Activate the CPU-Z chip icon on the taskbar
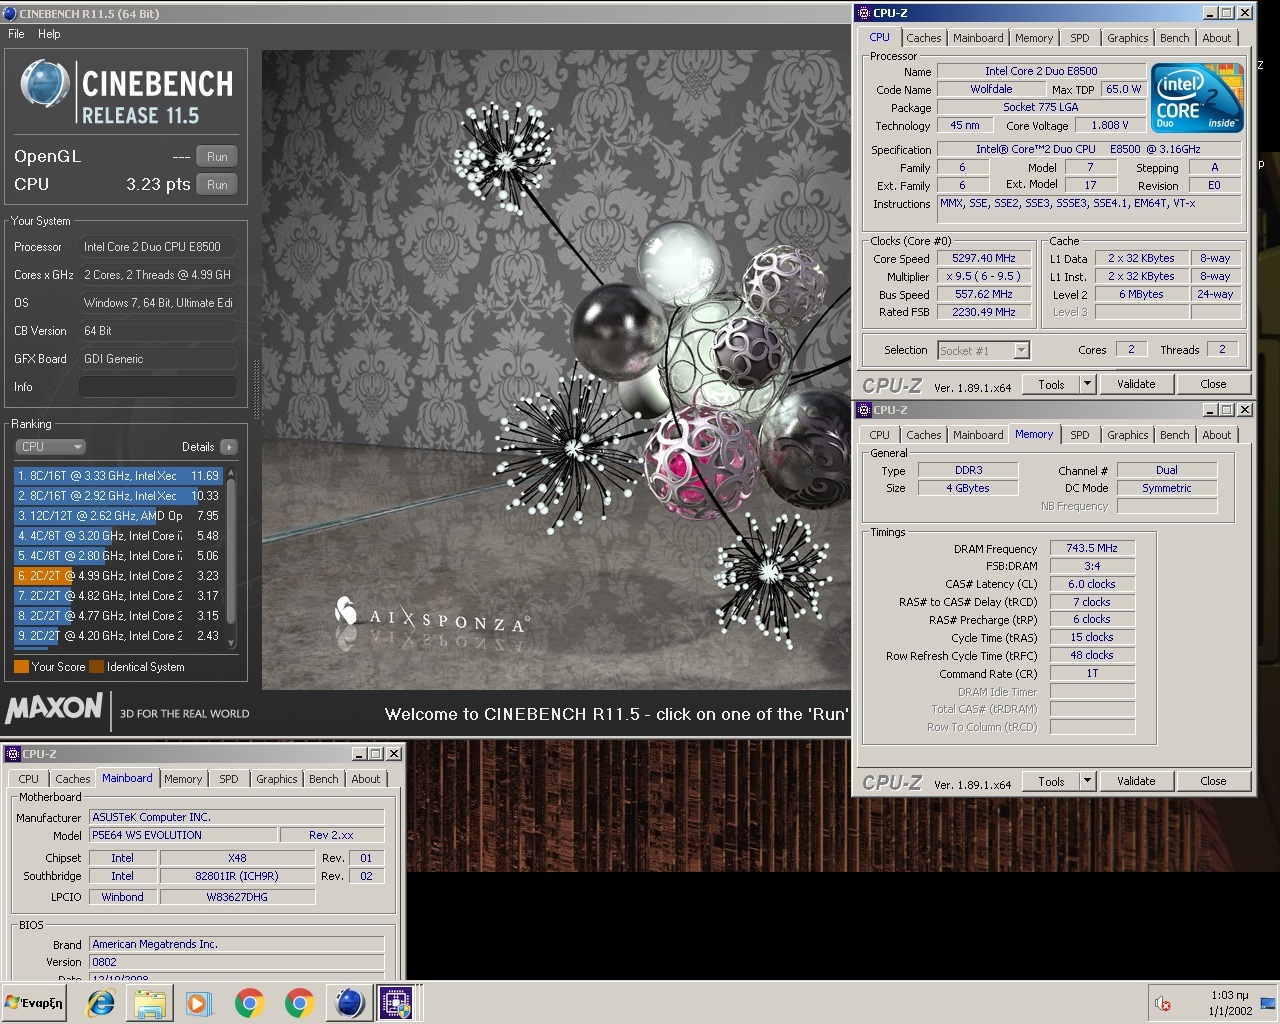The height and width of the screenshot is (1024, 1280). (x=397, y=1003)
